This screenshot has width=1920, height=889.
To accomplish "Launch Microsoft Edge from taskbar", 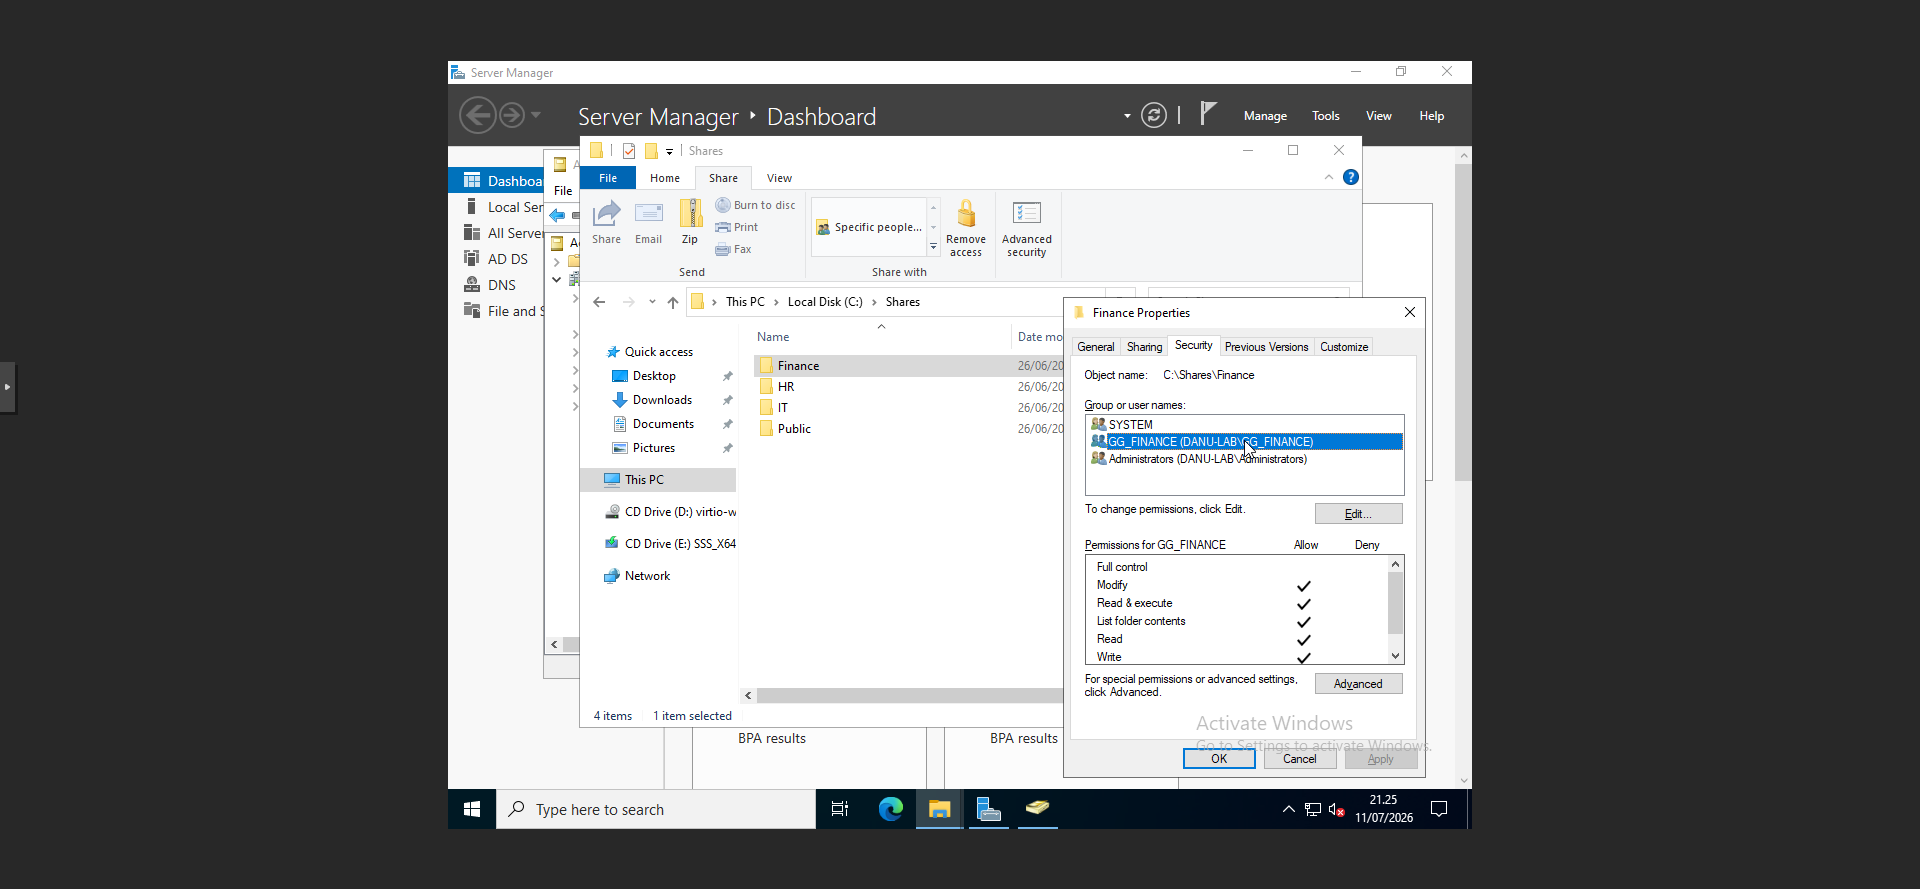I will (890, 809).
